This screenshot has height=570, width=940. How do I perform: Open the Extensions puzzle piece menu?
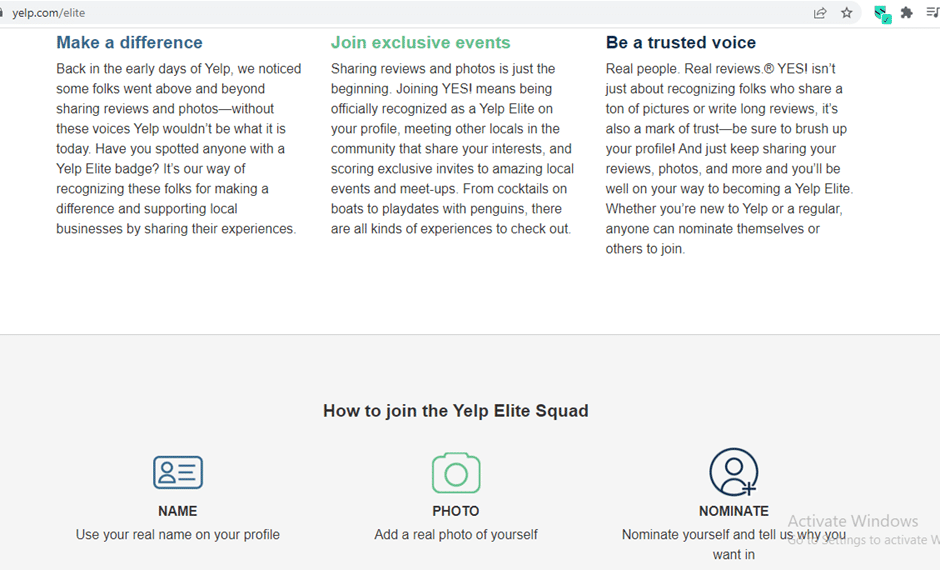[906, 13]
